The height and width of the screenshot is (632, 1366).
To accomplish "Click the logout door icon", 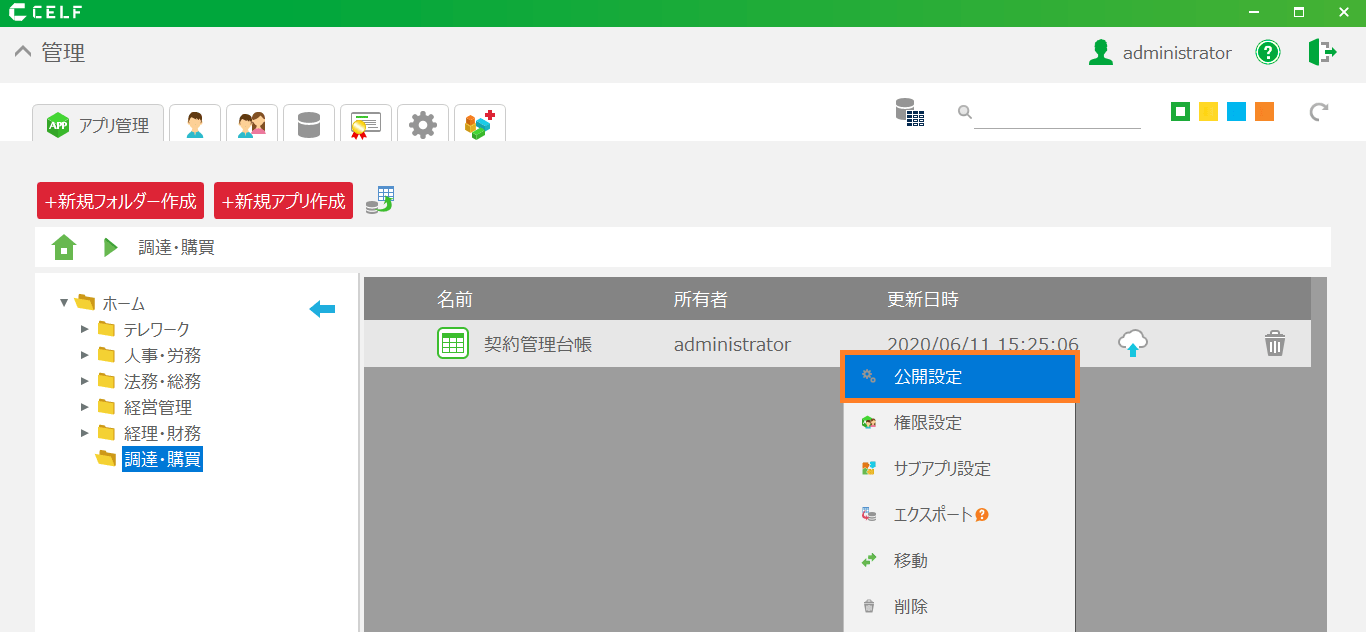I will (1322, 53).
